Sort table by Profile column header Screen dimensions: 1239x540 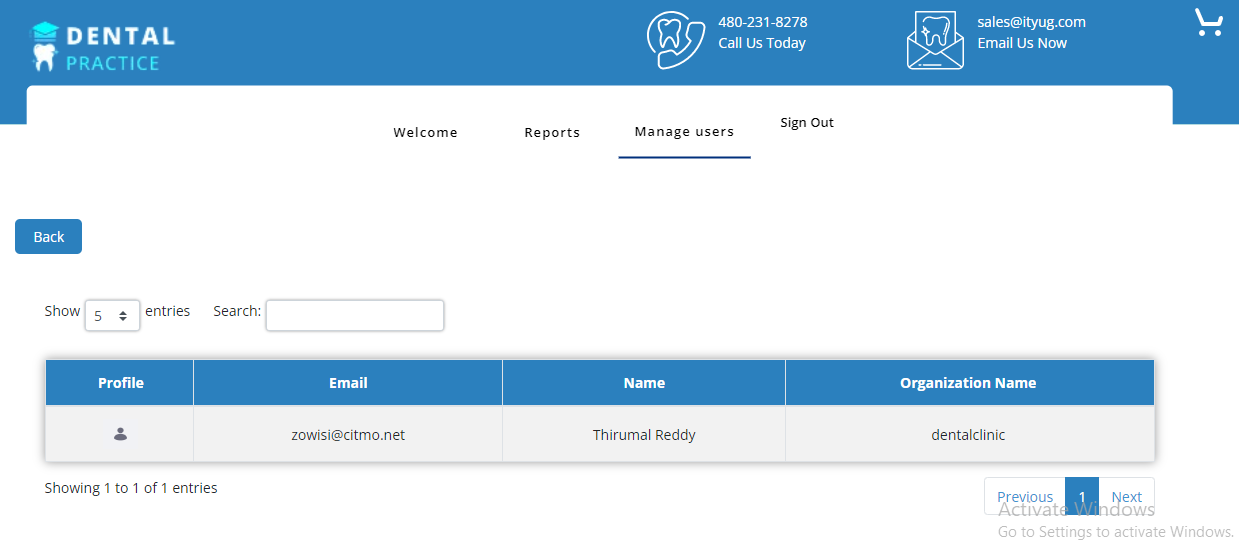(120, 383)
